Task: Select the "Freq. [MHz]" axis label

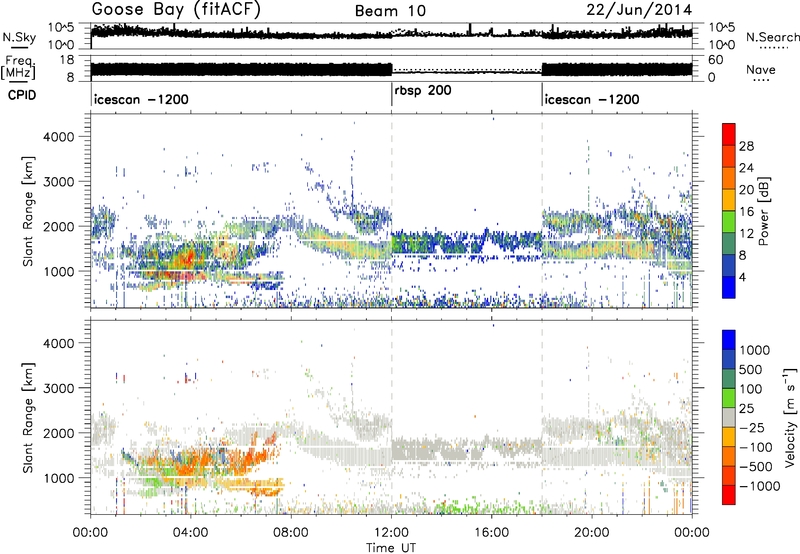Action: pos(18,67)
